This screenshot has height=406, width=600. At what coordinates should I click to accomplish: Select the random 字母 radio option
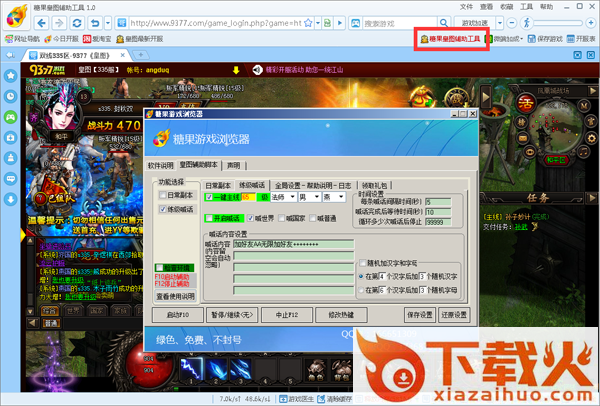click(361, 290)
